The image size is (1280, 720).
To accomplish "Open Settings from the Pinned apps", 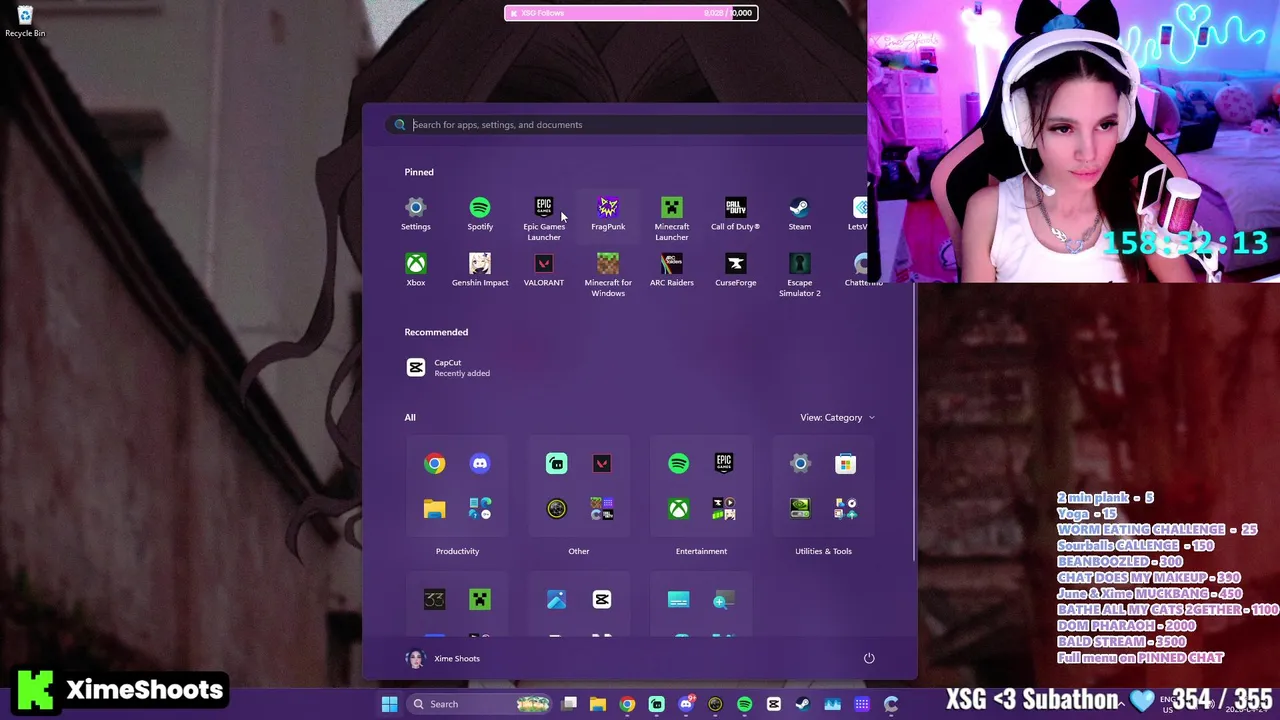I will tap(416, 214).
